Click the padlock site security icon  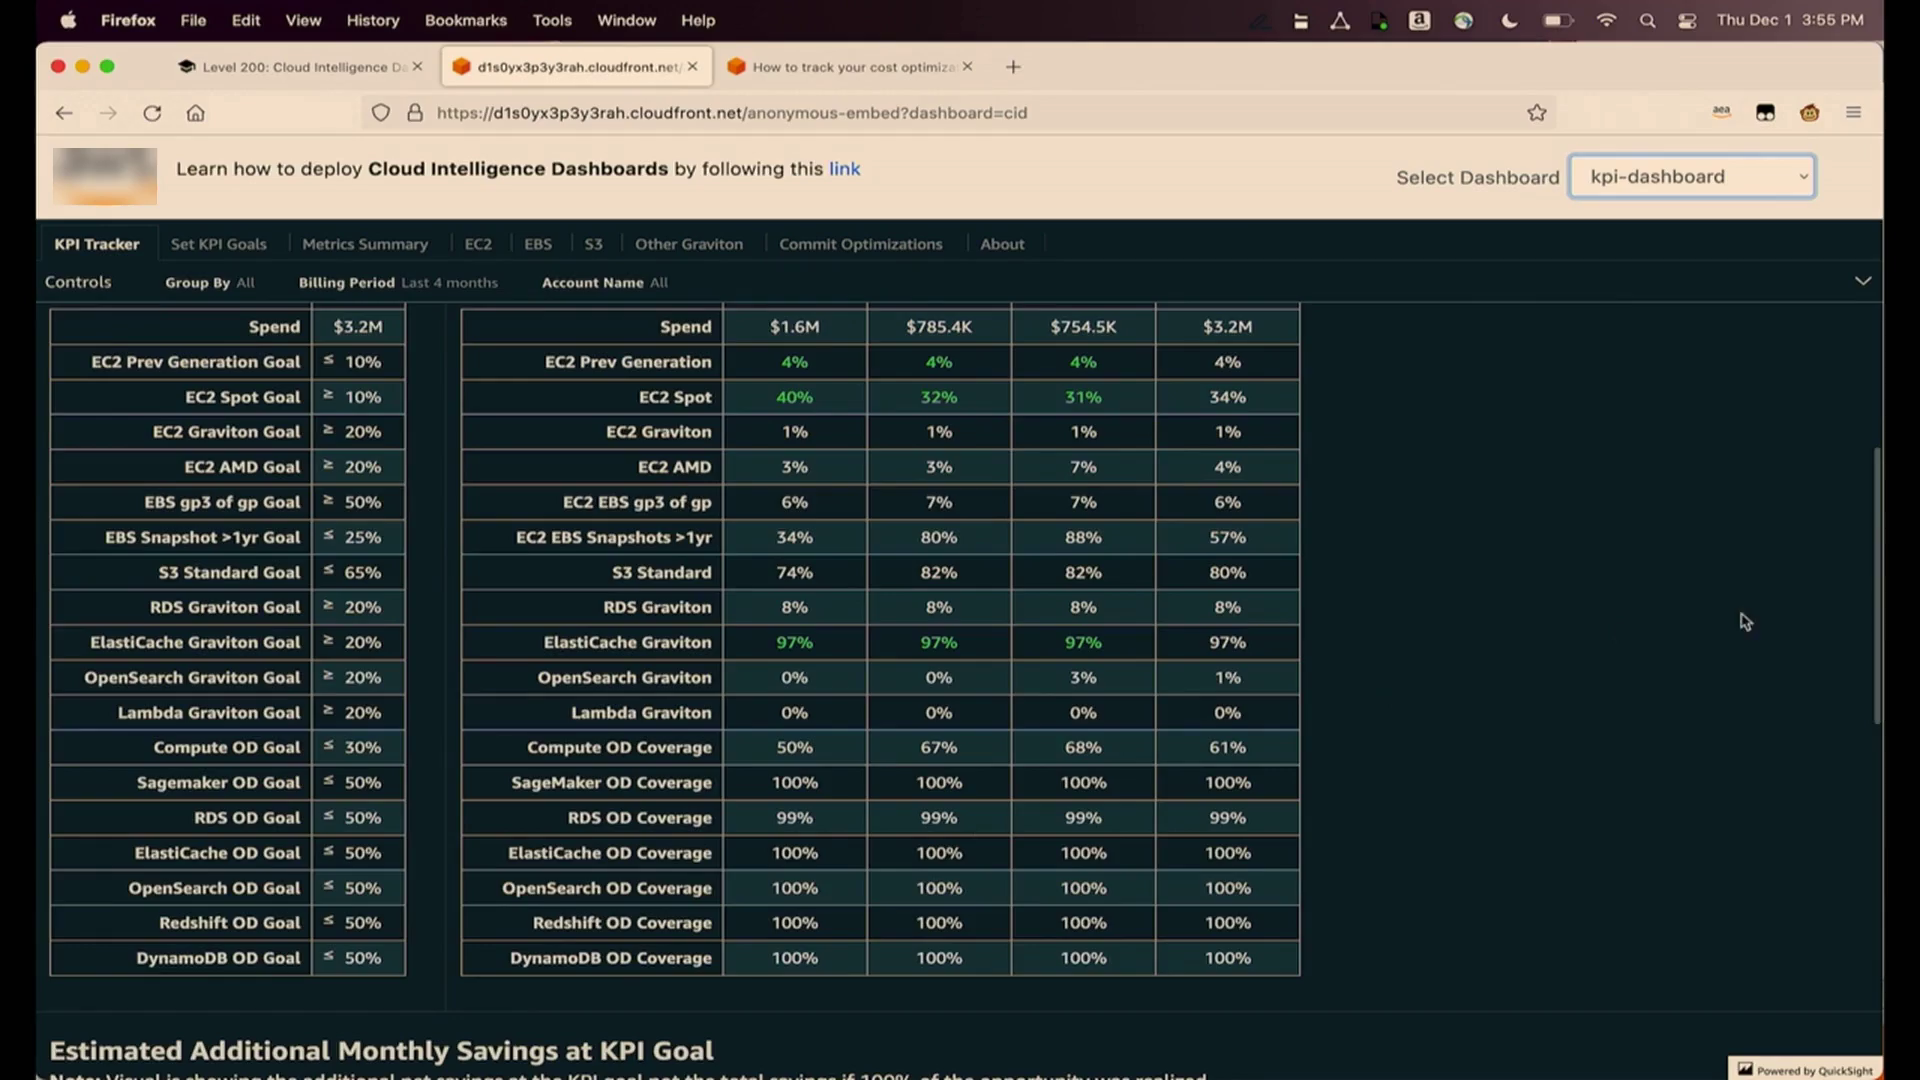pyautogui.click(x=414, y=113)
